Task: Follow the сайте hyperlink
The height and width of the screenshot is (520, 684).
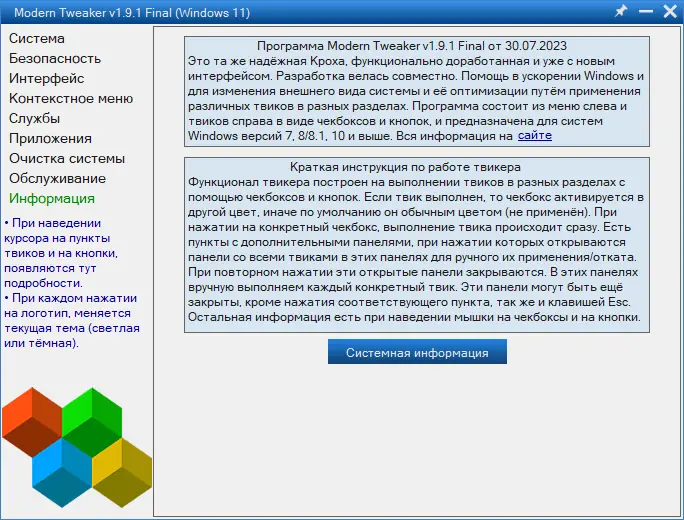Action: pos(534,136)
